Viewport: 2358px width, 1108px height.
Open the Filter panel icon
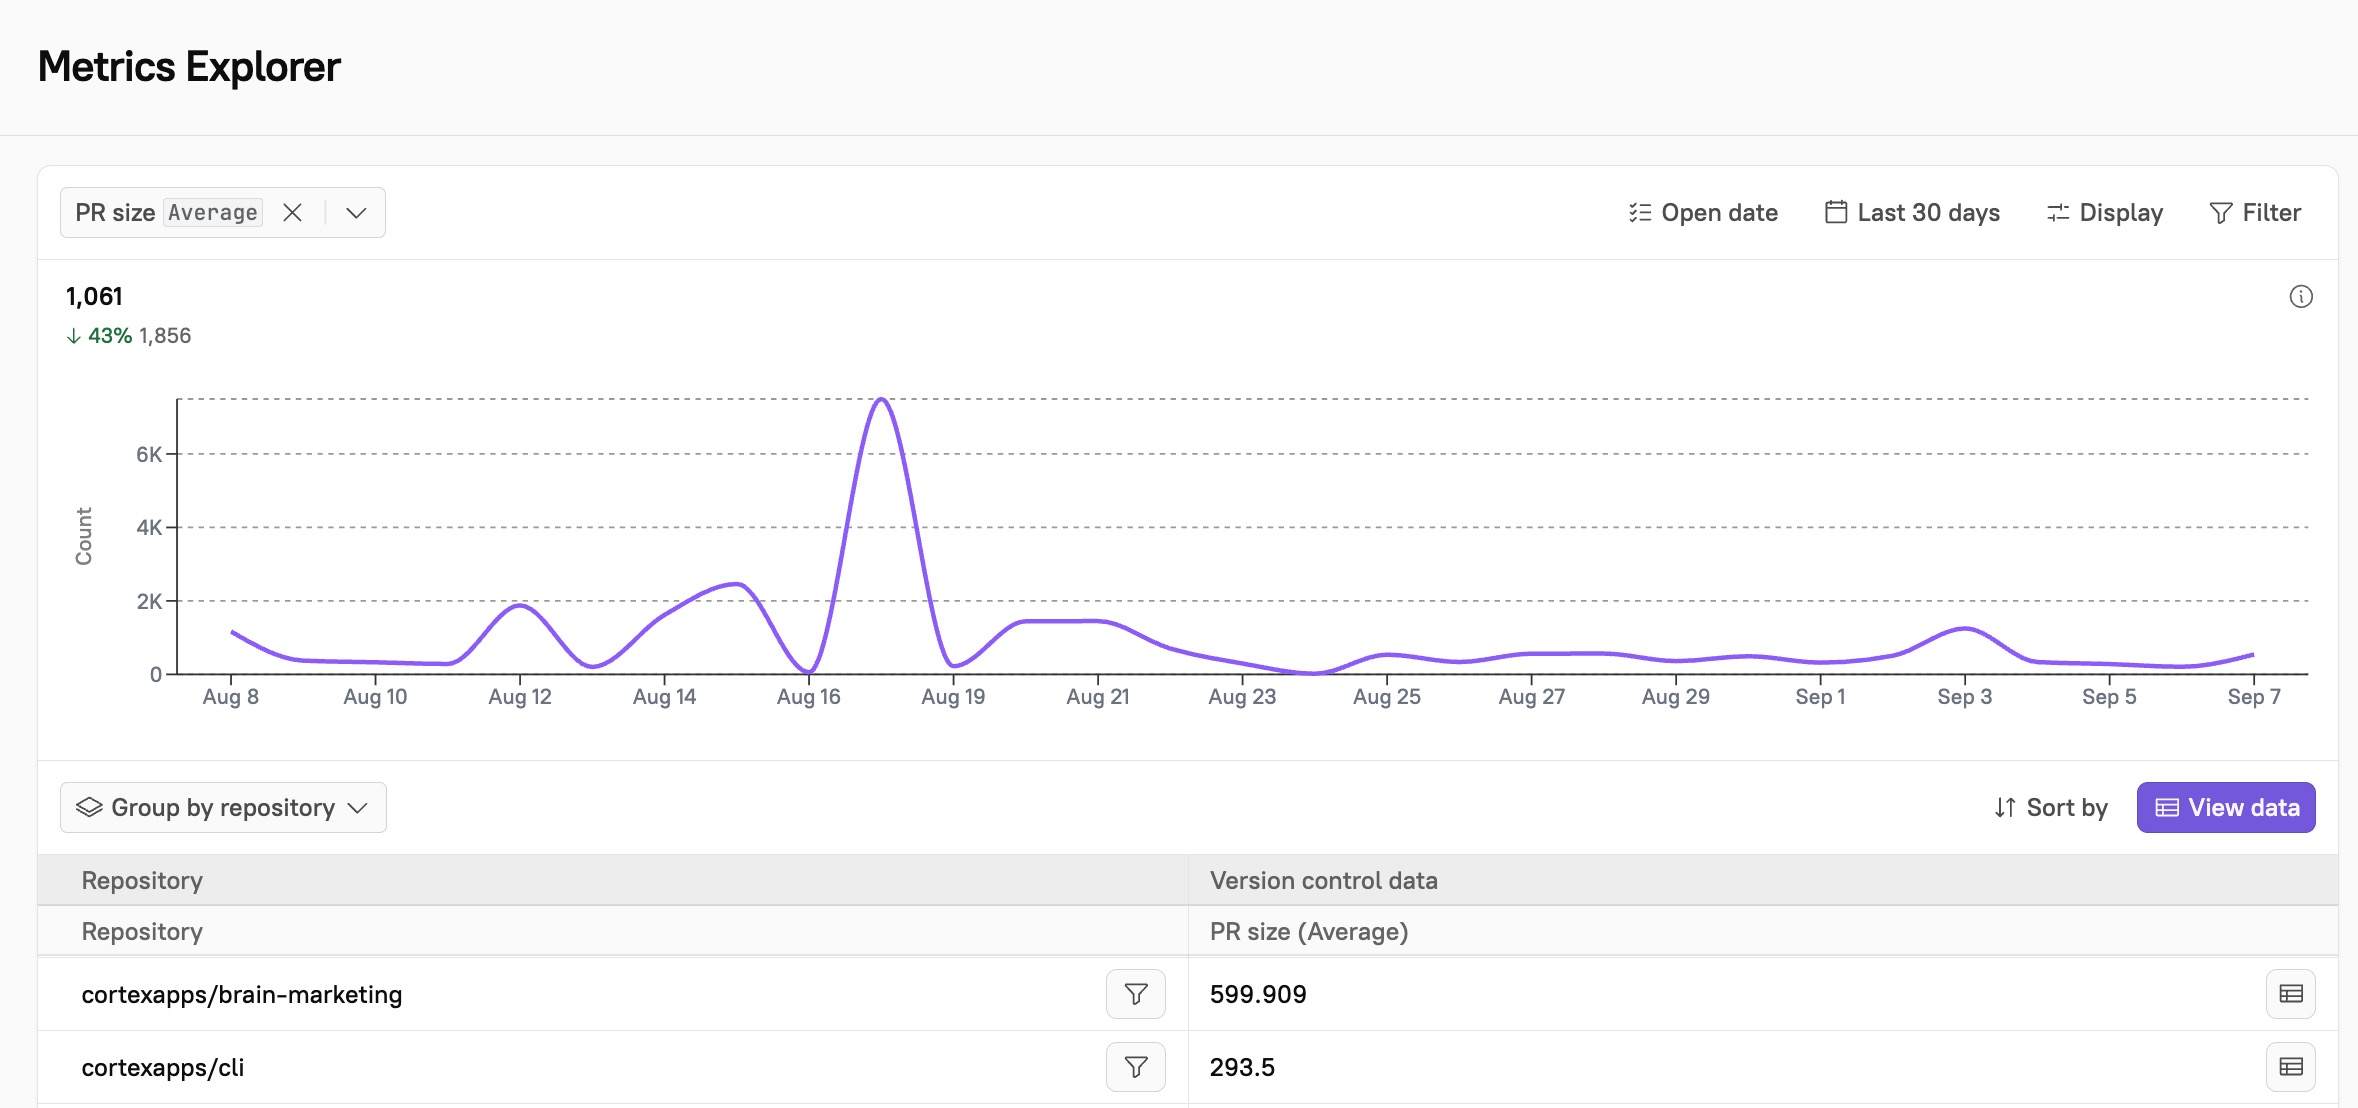[2220, 212]
